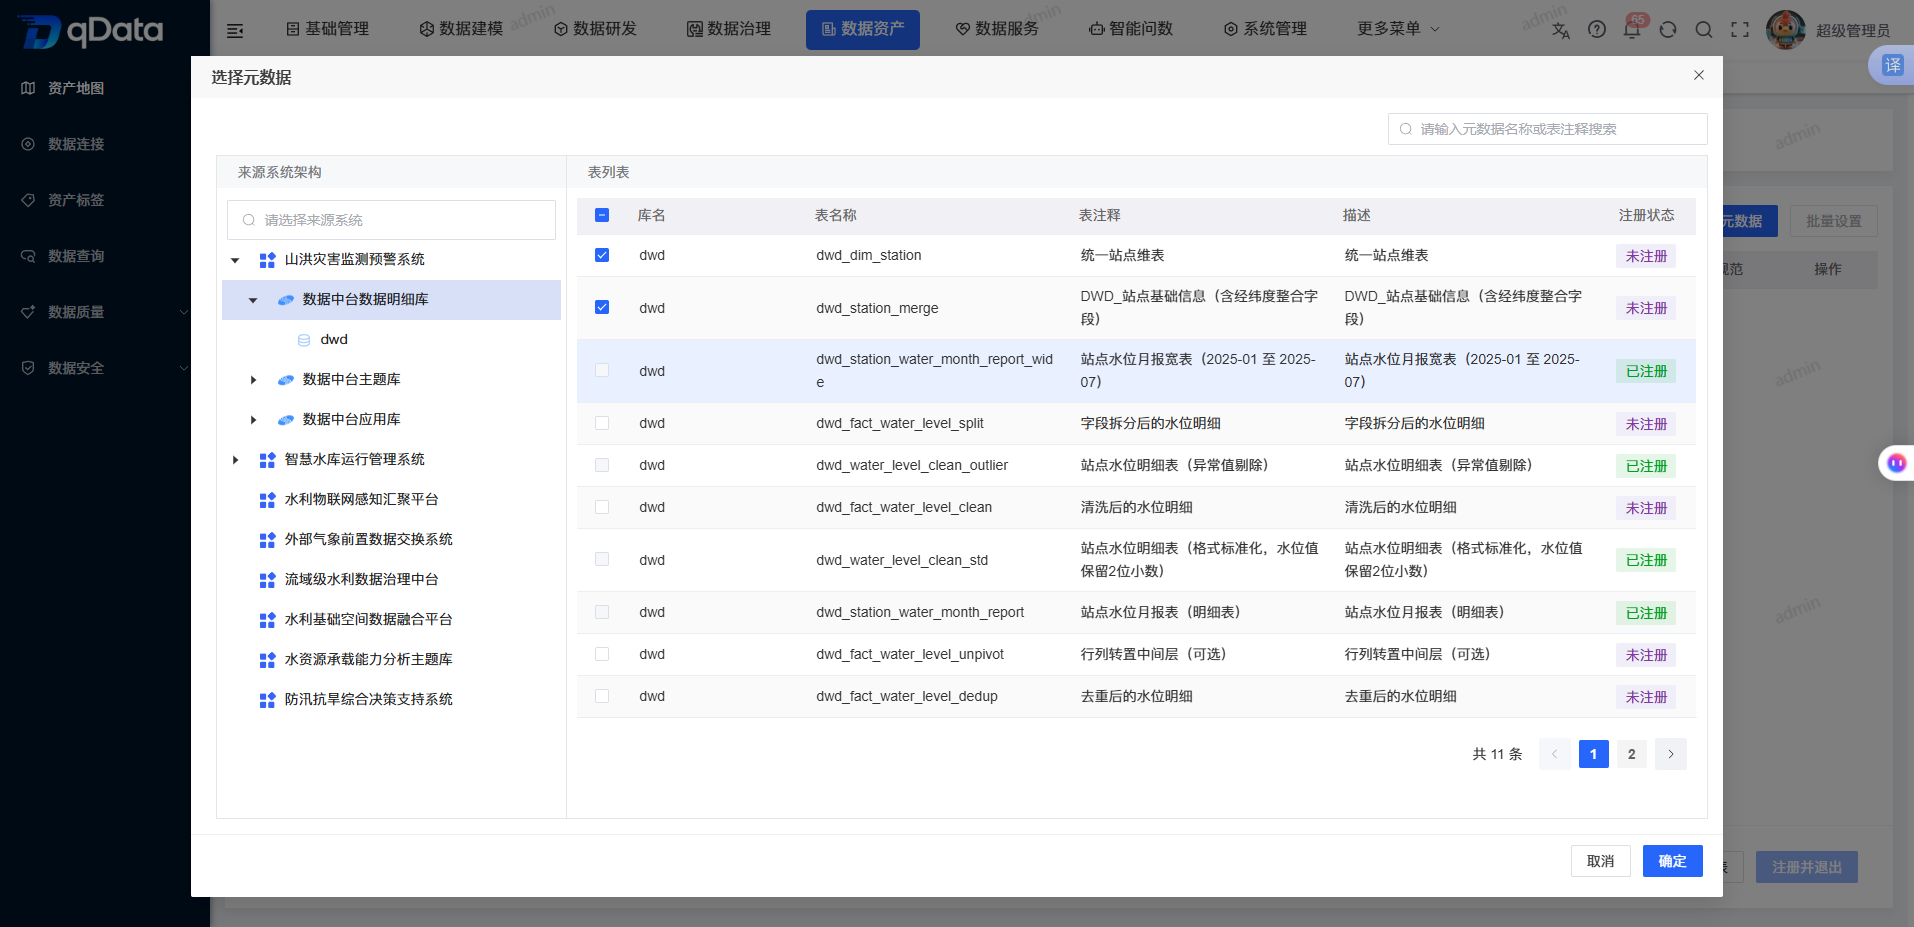
Task: Click the admin user avatar
Action: [x=1786, y=30]
